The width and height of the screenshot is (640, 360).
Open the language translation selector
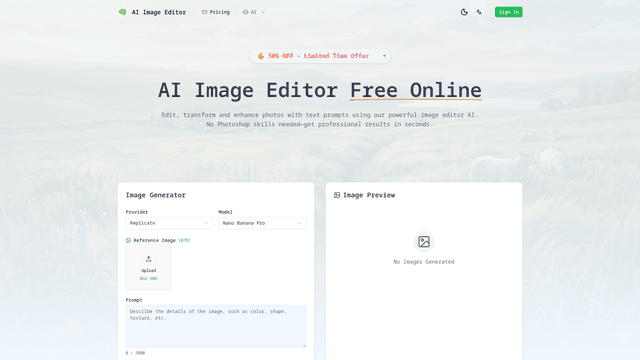479,12
